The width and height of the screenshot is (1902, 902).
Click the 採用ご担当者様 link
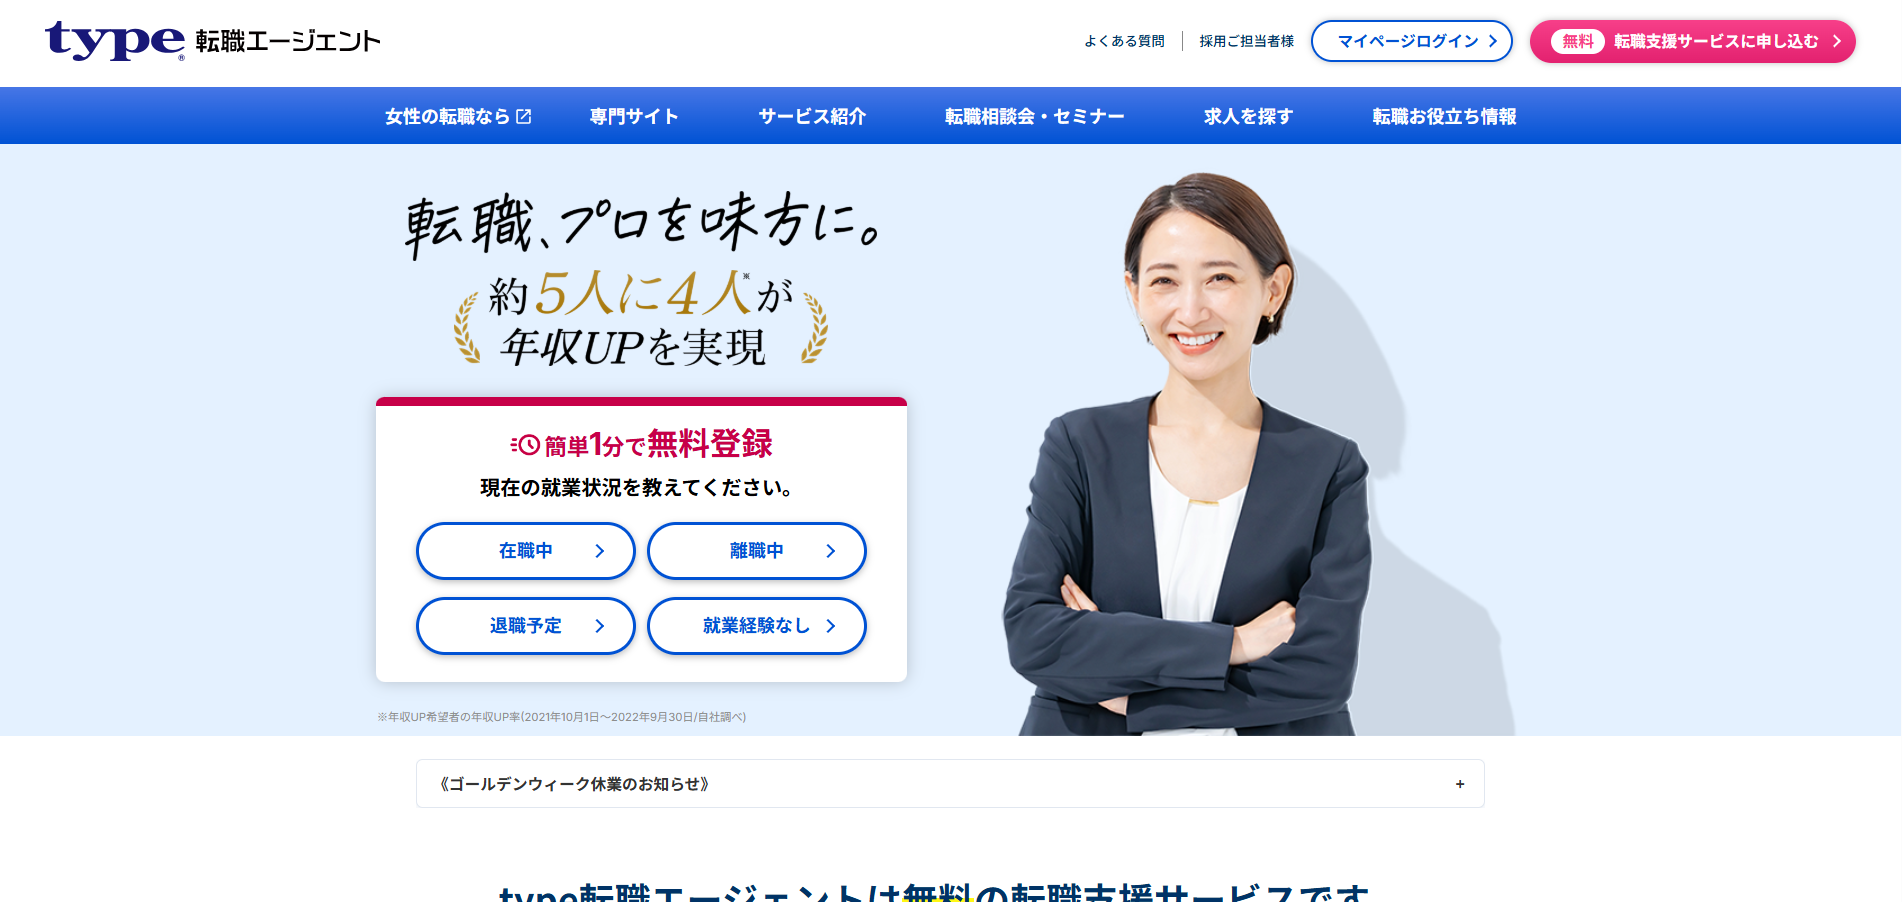point(1247,41)
